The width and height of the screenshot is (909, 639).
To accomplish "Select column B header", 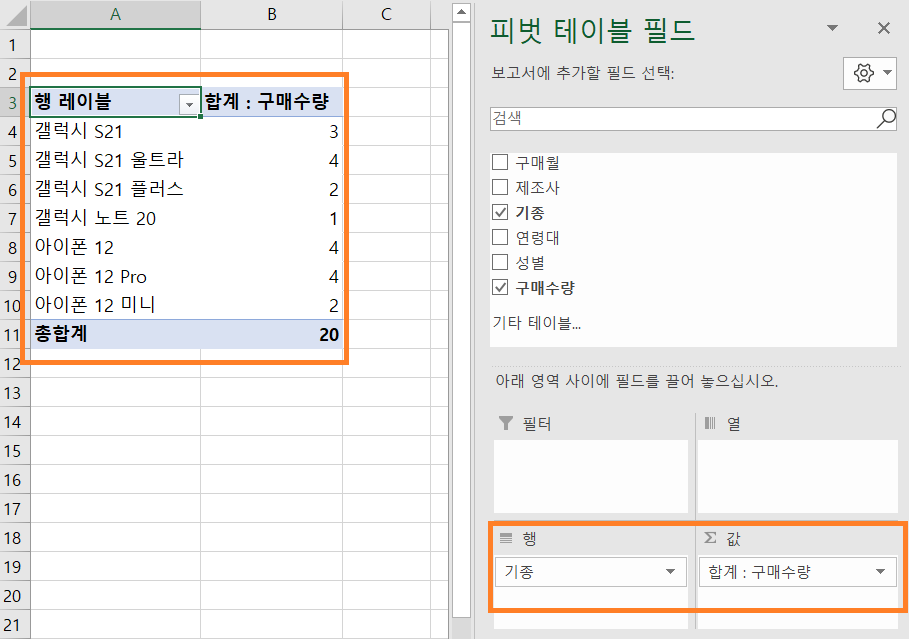I will (272, 14).
